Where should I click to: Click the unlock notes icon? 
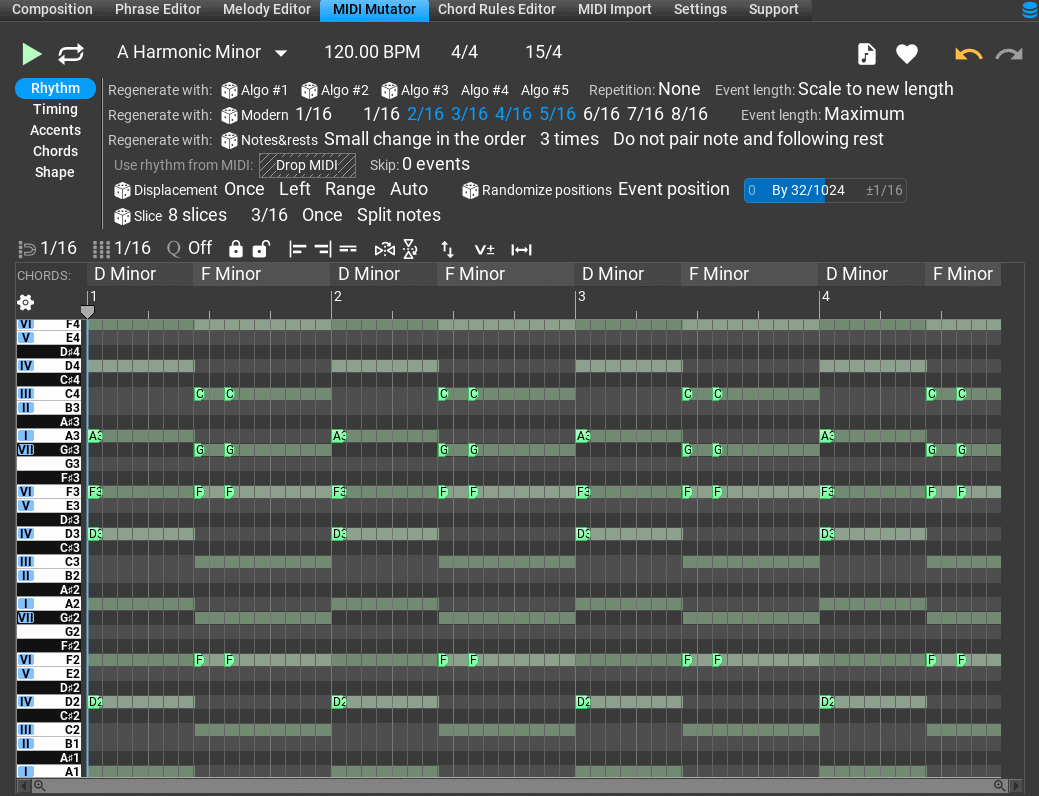point(261,249)
